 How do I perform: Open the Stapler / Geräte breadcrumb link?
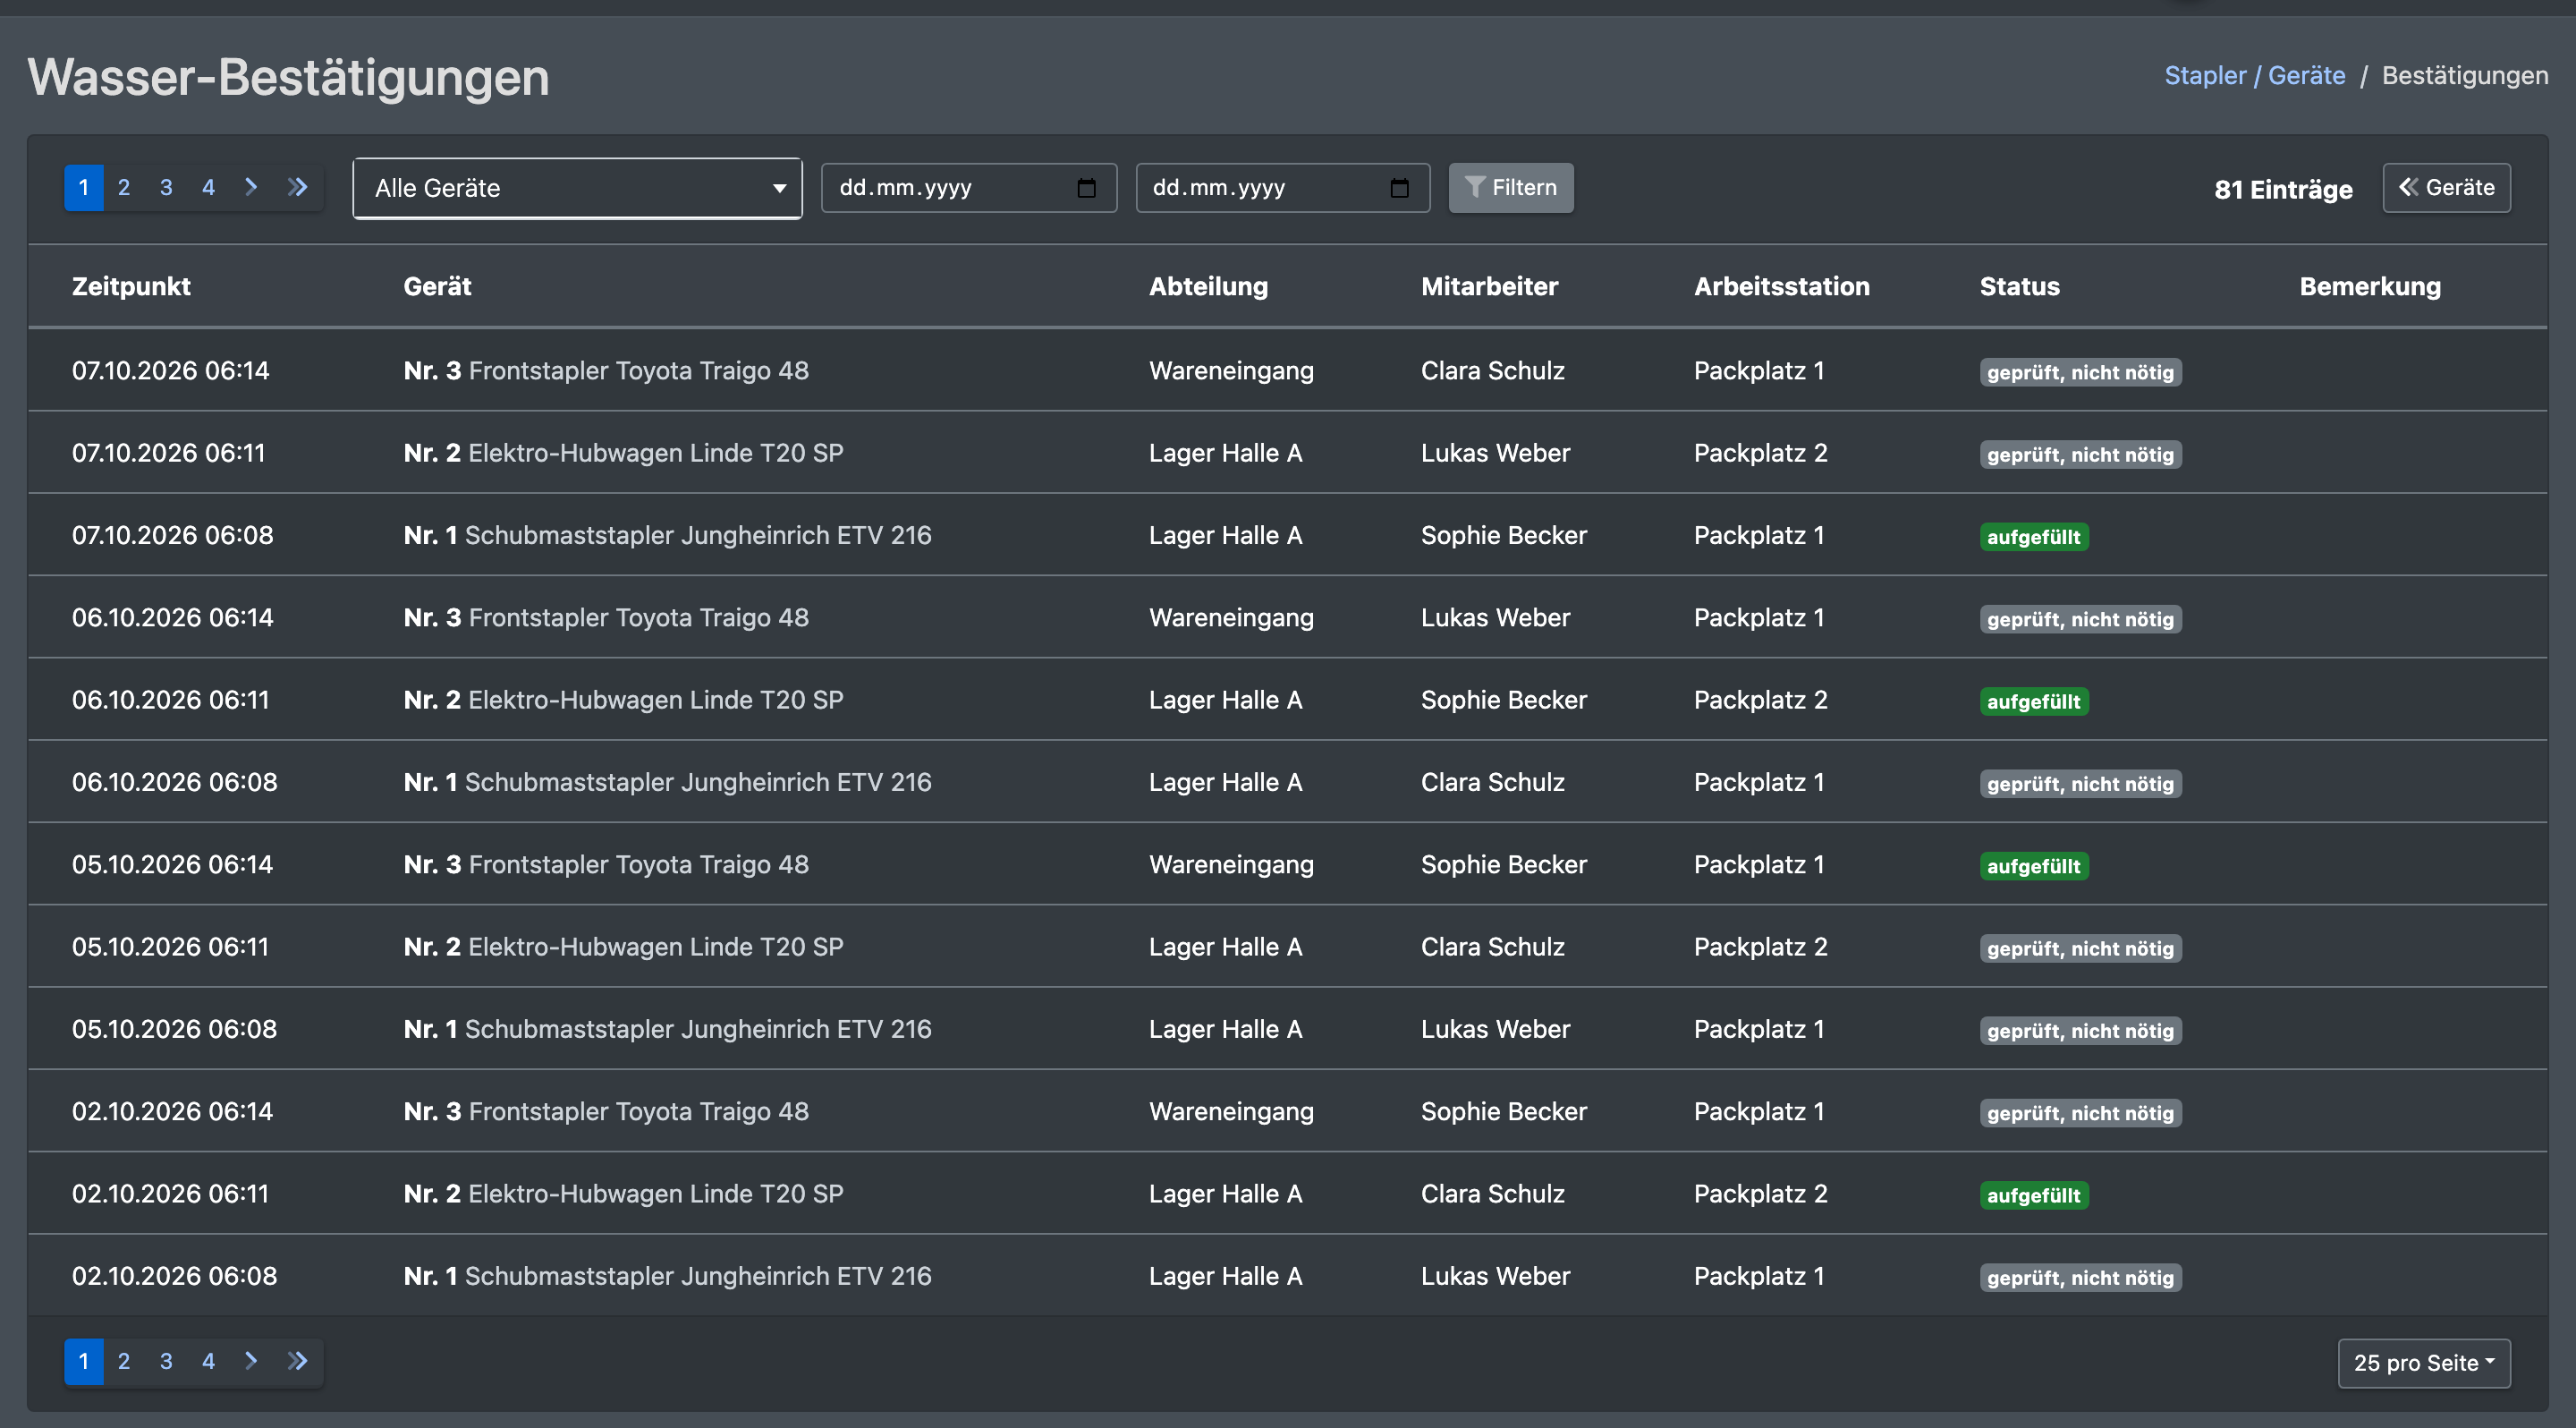pos(2254,75)
